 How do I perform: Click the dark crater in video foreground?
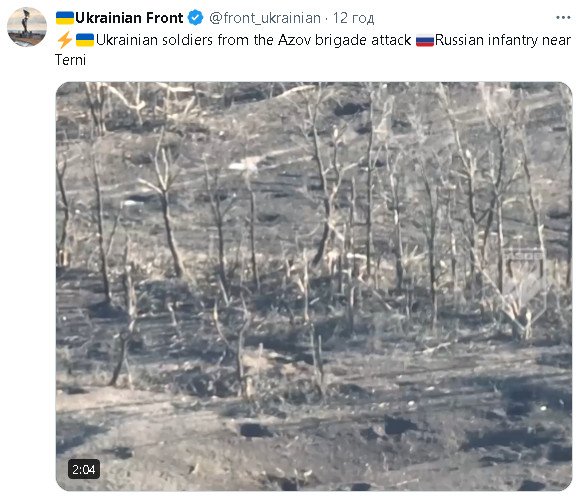pos(254,430)
